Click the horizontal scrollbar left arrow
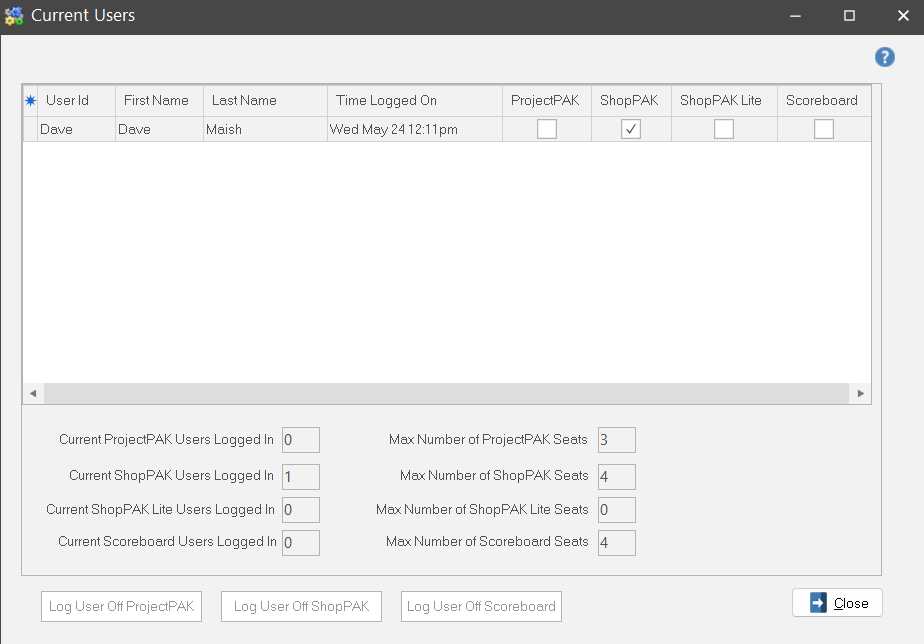 pyautogui.click(x=32, y=394)
